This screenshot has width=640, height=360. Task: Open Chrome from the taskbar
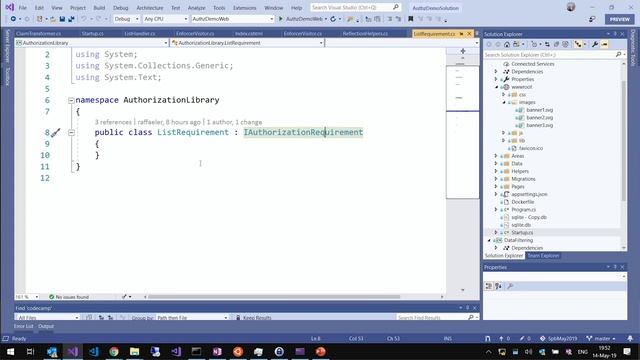point(114,351)
